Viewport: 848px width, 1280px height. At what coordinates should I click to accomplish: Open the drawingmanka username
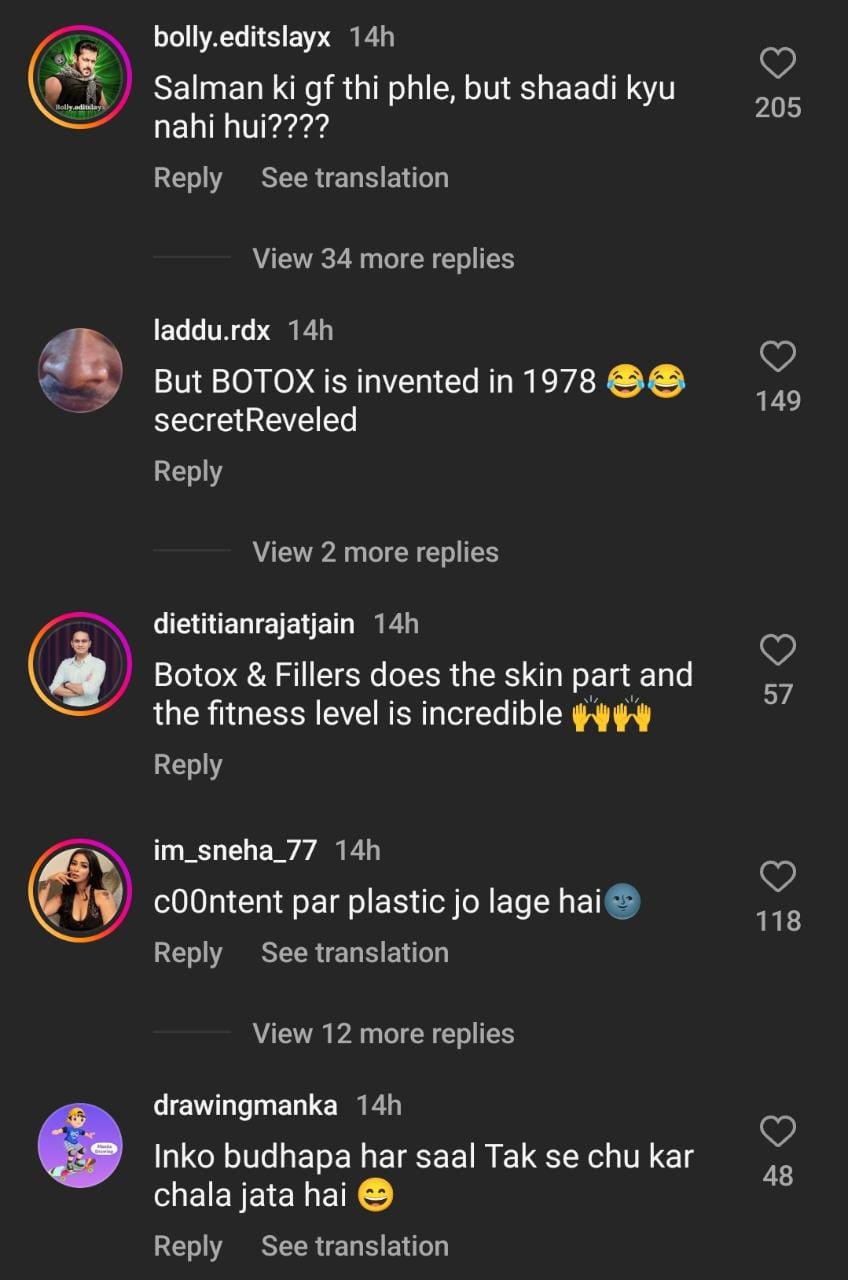[245, 1105]
